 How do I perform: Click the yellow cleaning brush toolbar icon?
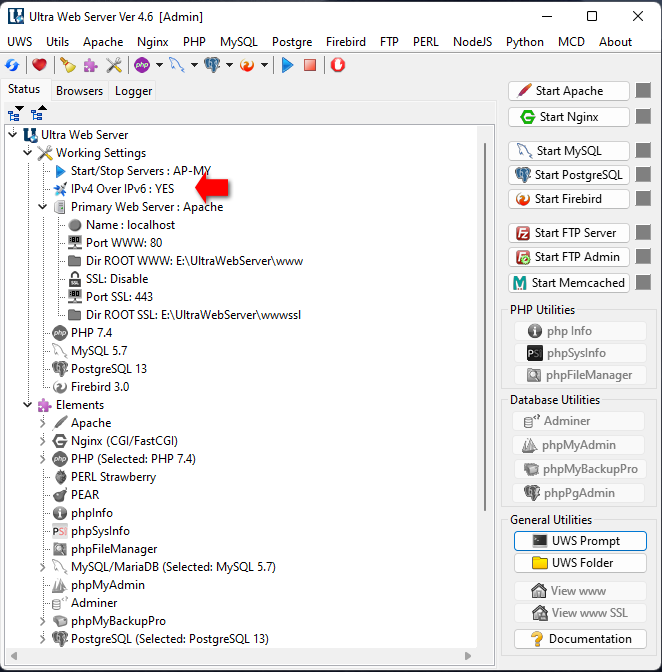pos(67,65)
